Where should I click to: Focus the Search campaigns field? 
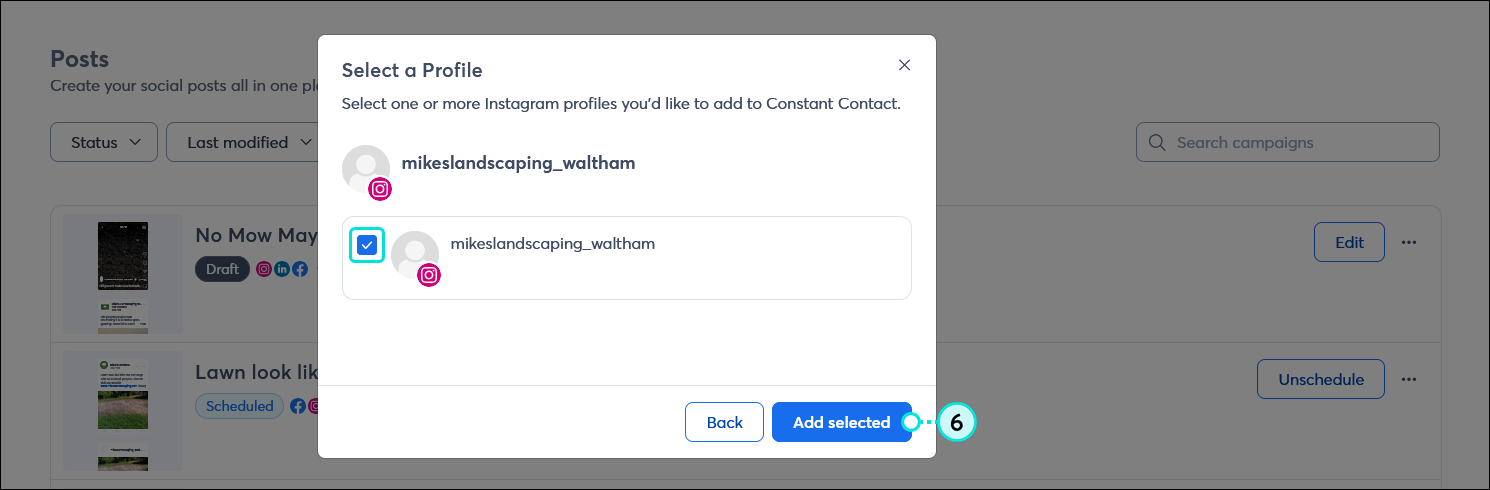coord(1300,142)
